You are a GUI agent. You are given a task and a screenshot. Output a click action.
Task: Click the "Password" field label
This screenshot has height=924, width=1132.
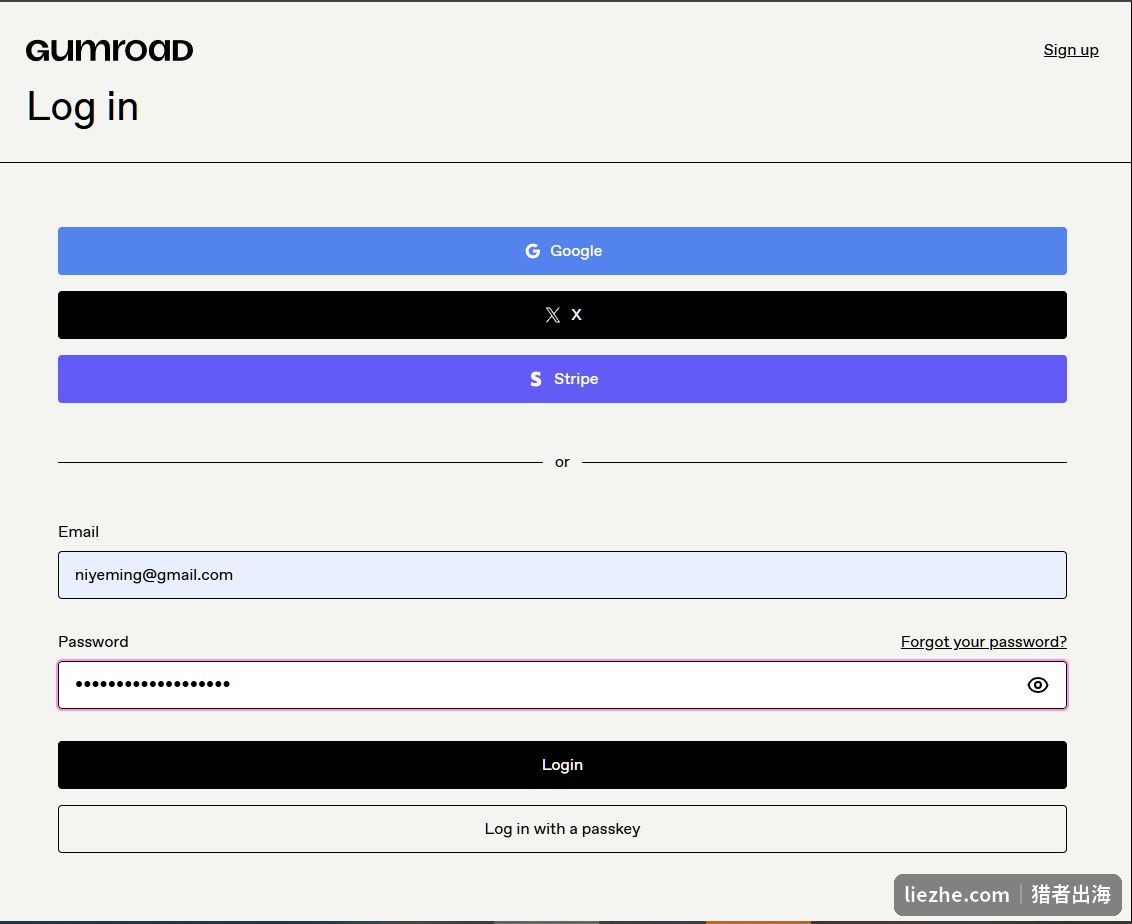(93, 642)
